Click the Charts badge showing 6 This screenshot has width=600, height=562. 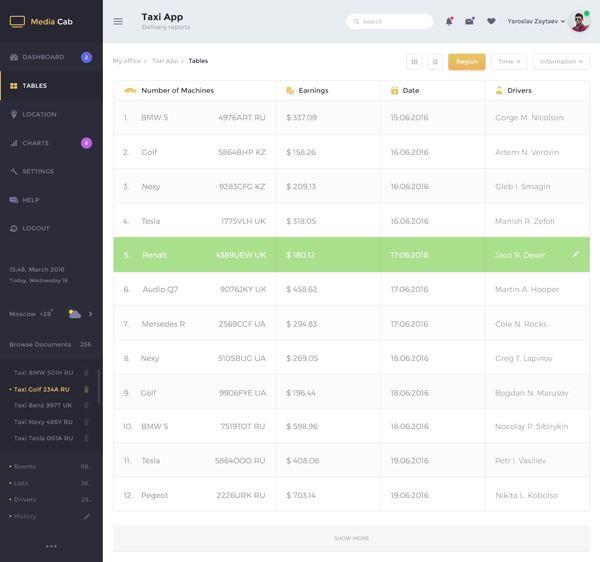click(86, 143)
